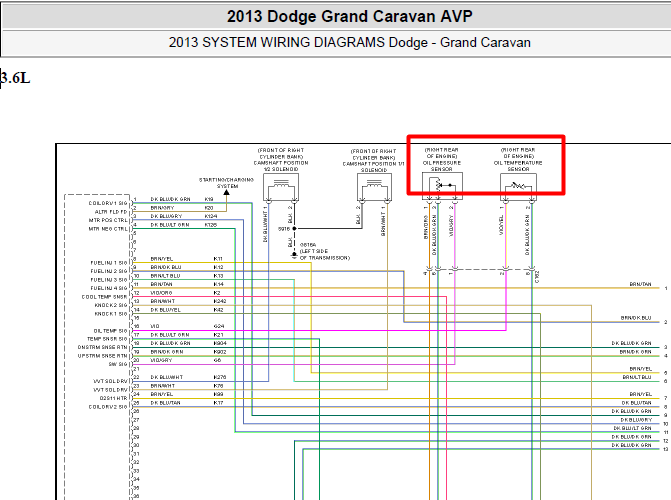This screenshot has width=671, height=500.
Task: Click the page title '2013 Dodge Grand Caravan AVP'
Action: (x=350, y=16)
